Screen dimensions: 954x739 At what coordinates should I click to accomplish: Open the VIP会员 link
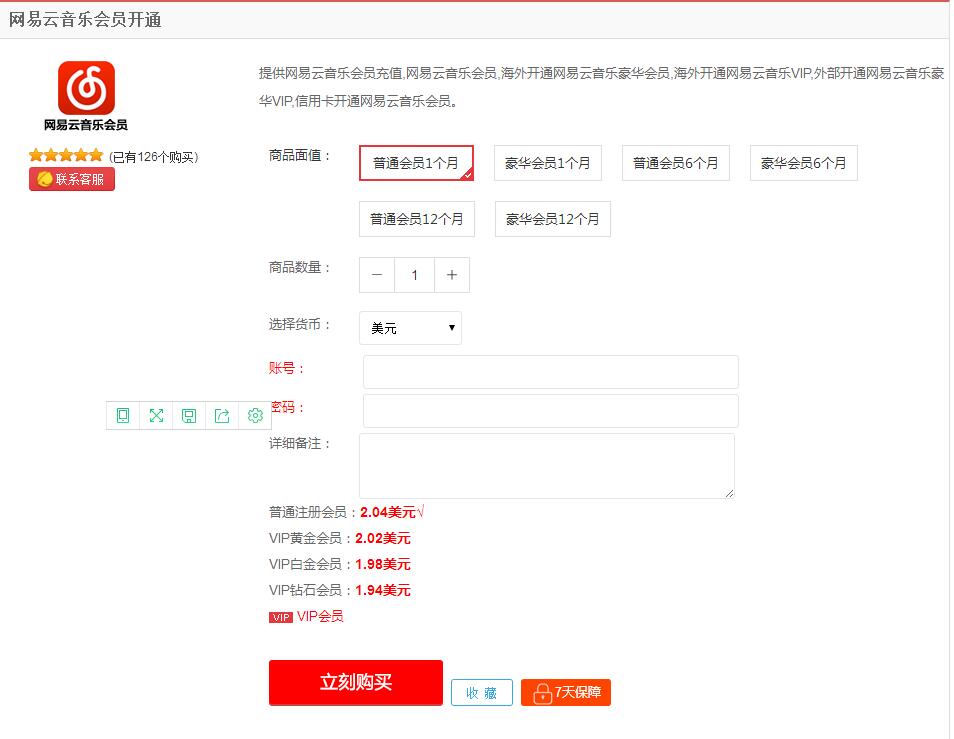(x=320, y=616)
